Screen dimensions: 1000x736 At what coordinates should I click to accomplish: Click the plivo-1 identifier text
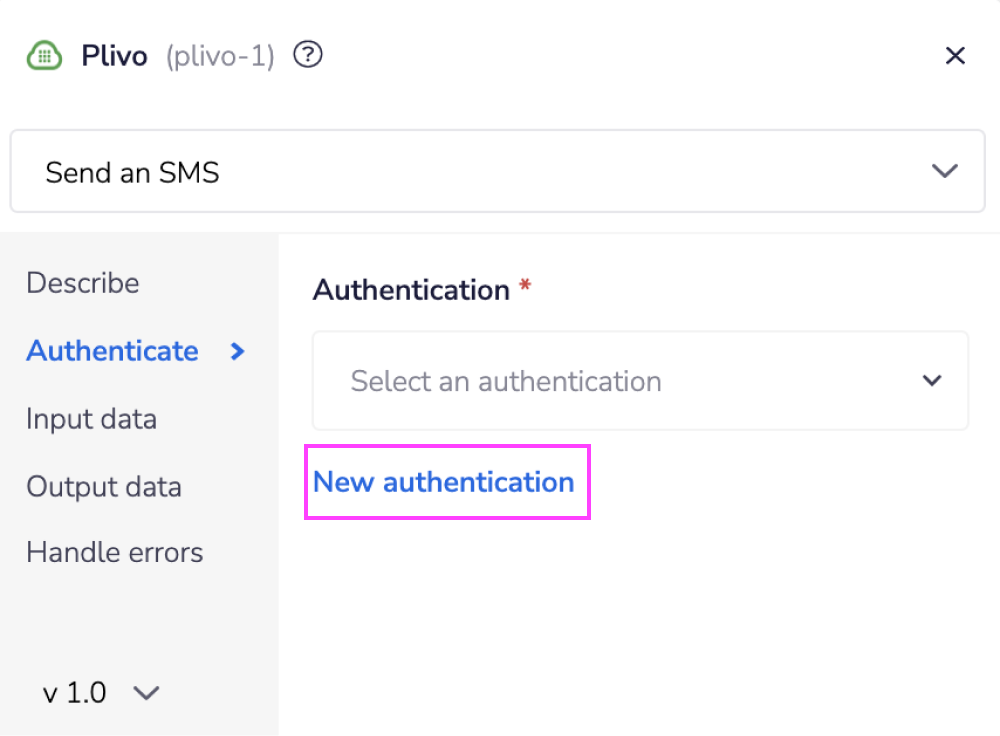(219, 56)
